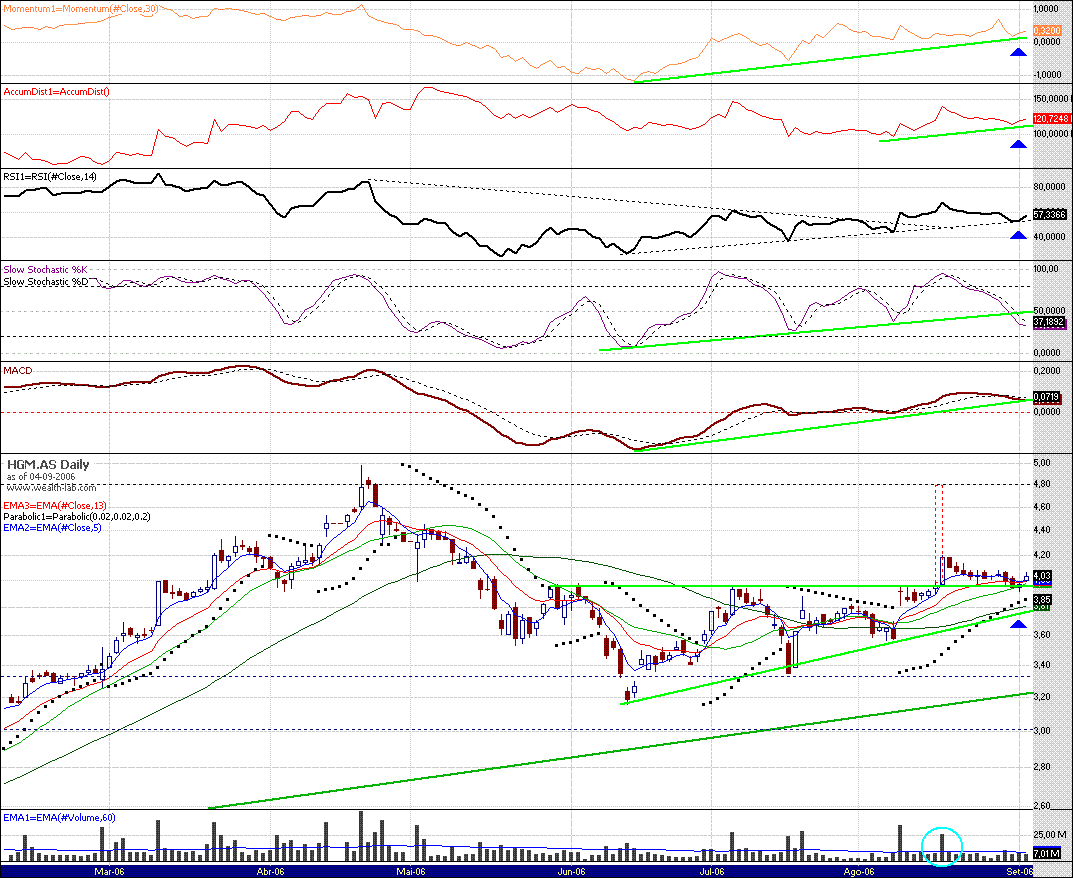Click the 0,0719 MACD value tag
This screenshot has width=1073, height=878.
[x=1047, y=396]
